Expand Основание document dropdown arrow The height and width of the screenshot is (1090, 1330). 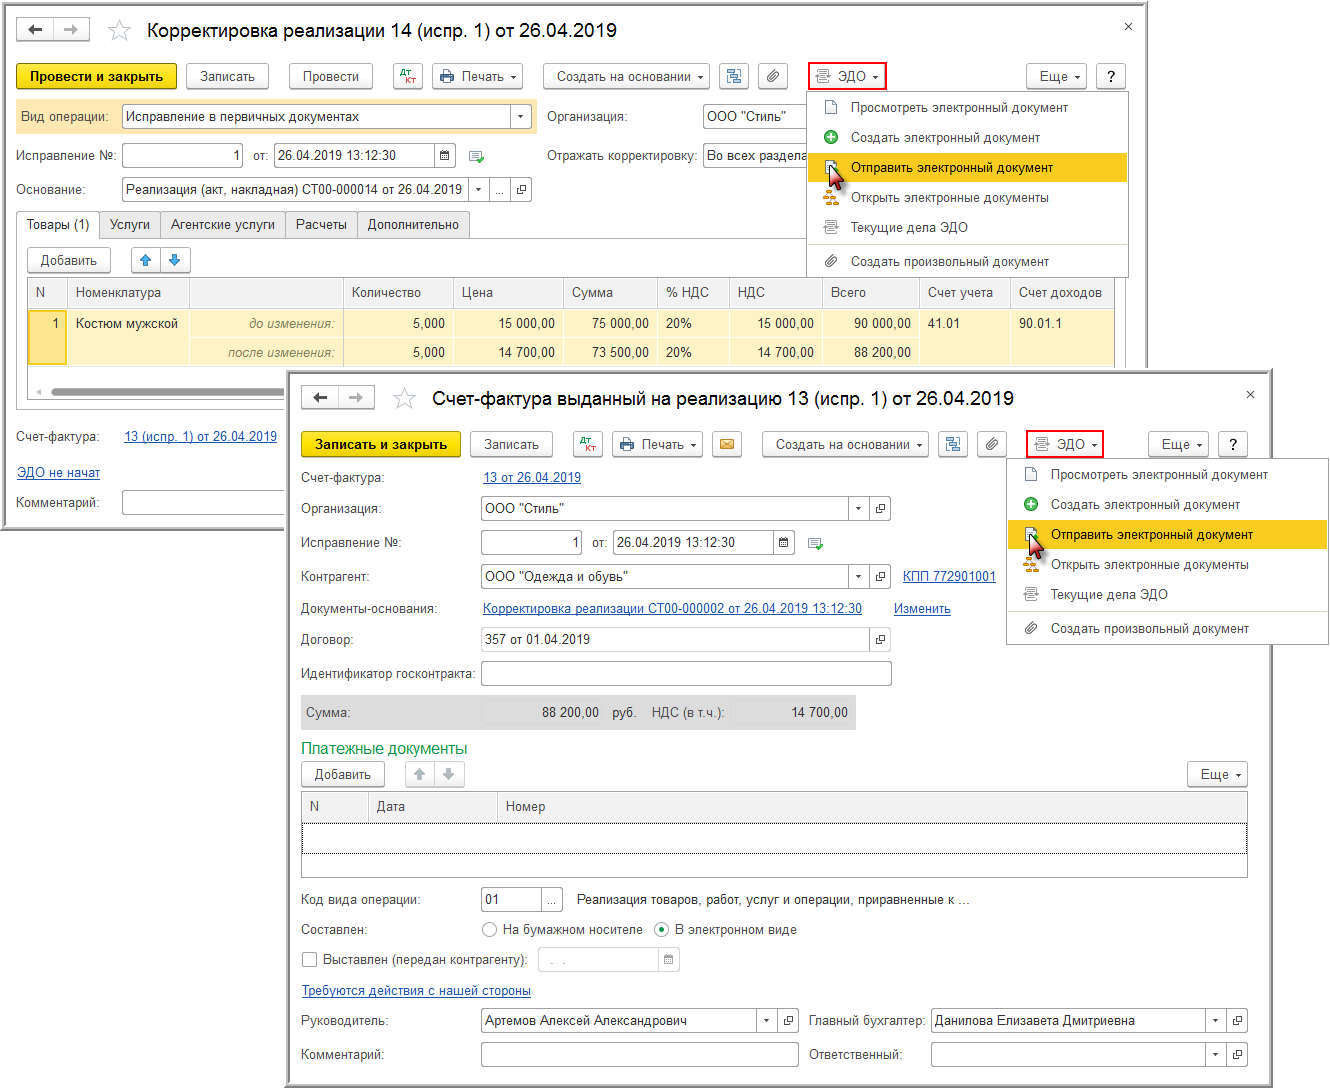click(x=478, y=190)
